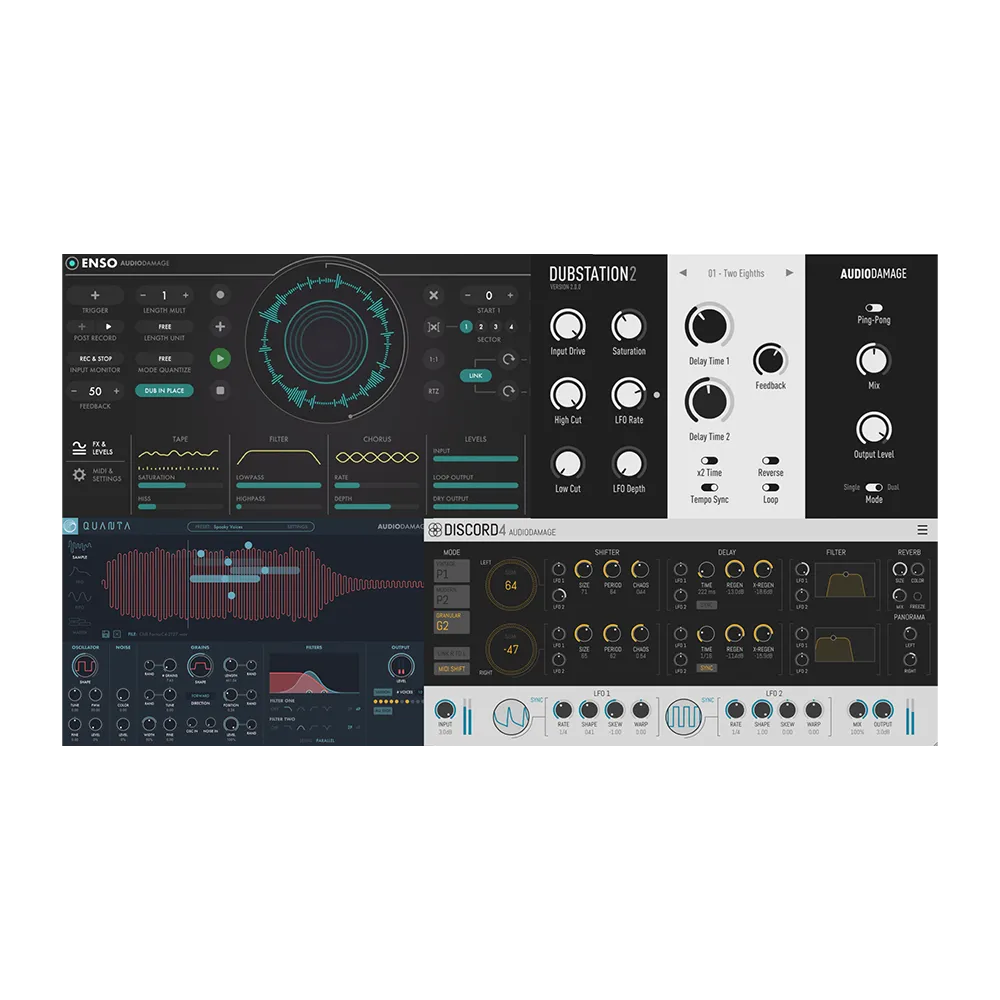Click the Enso 1:1 speed button

pos(434,359)
